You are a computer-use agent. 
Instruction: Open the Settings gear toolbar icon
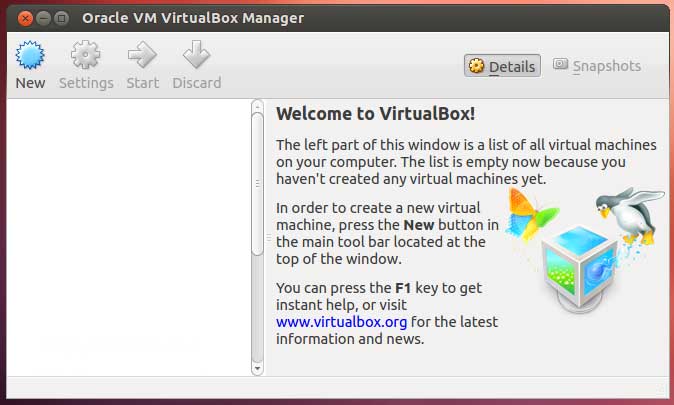(x=86, y=55)
